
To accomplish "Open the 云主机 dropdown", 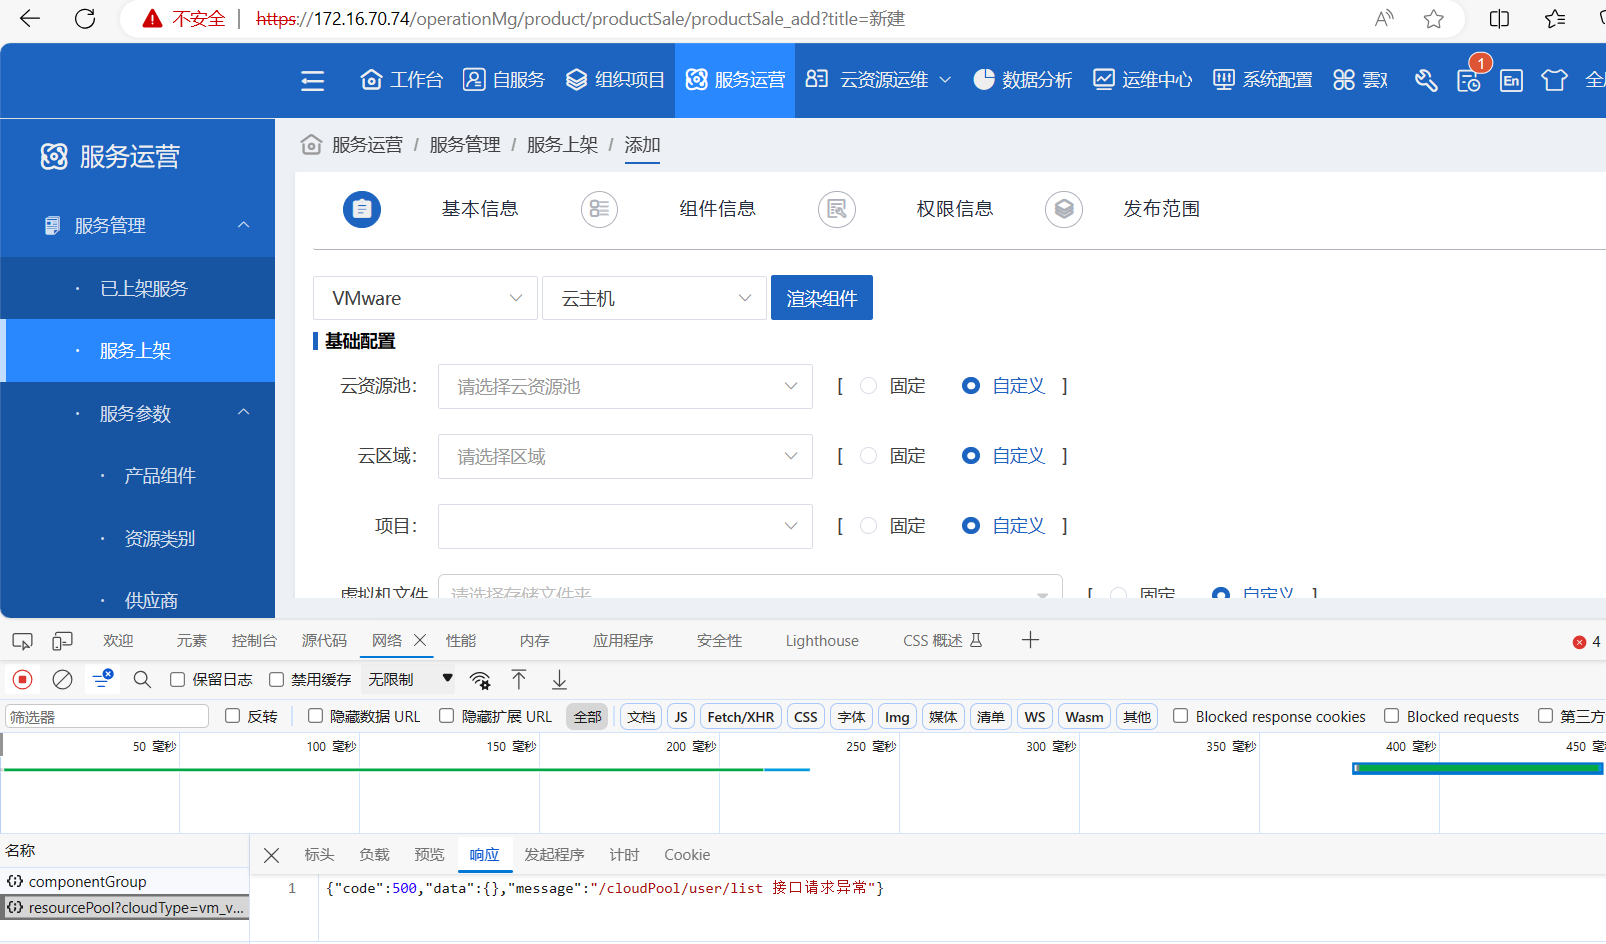I will click(654, 298).
